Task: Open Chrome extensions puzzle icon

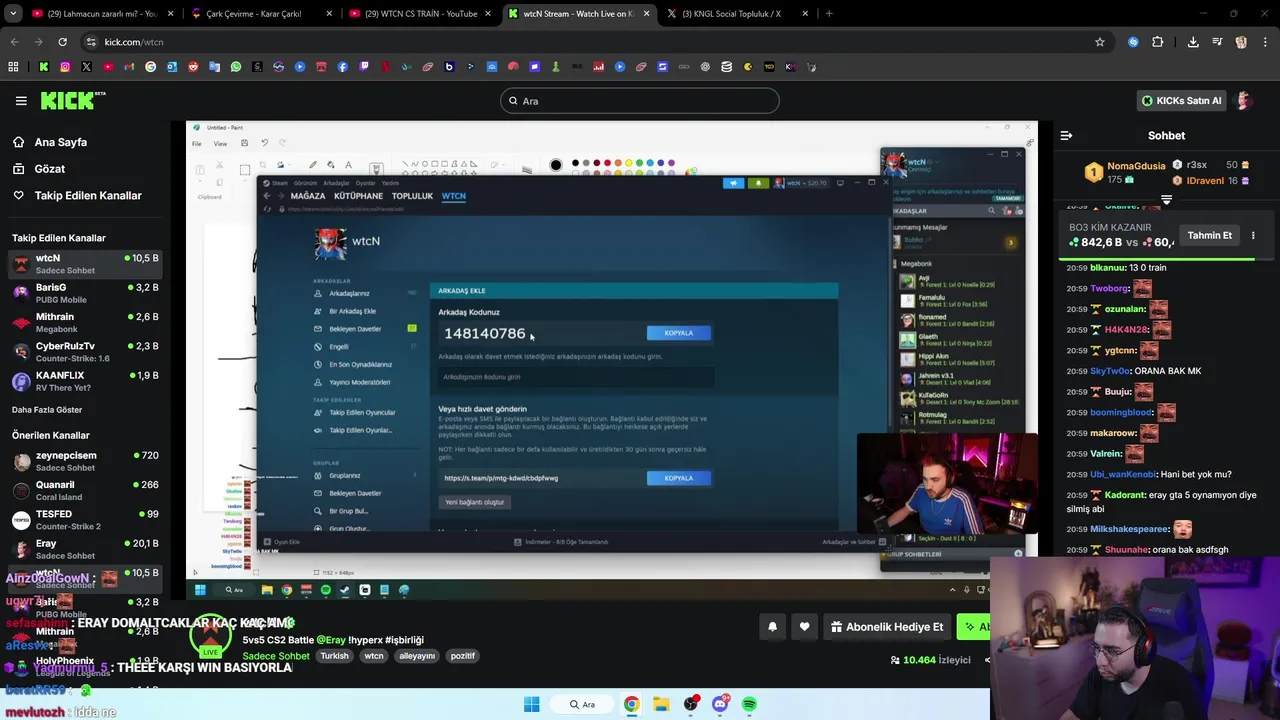Action: tap(1158, 42)
